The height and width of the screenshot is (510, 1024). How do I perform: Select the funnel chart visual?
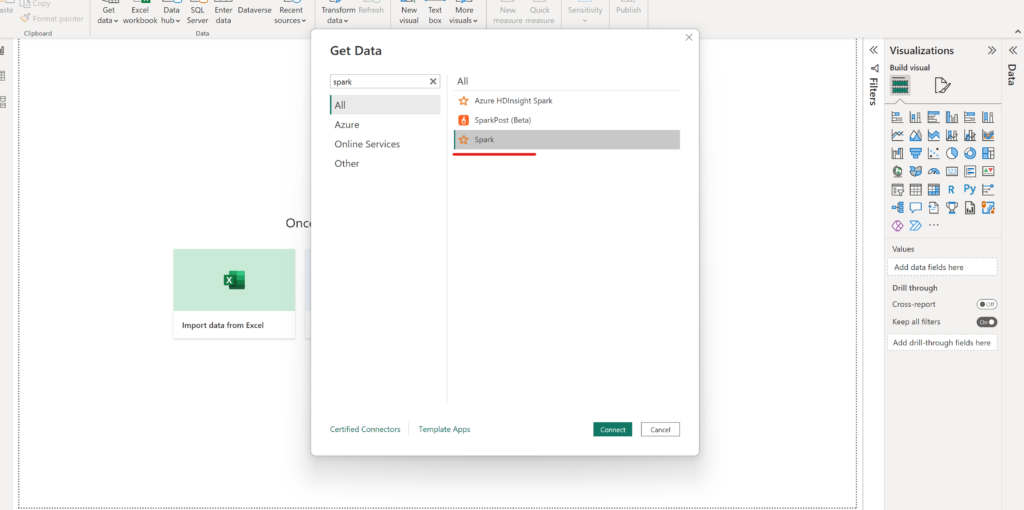[916, 153]
